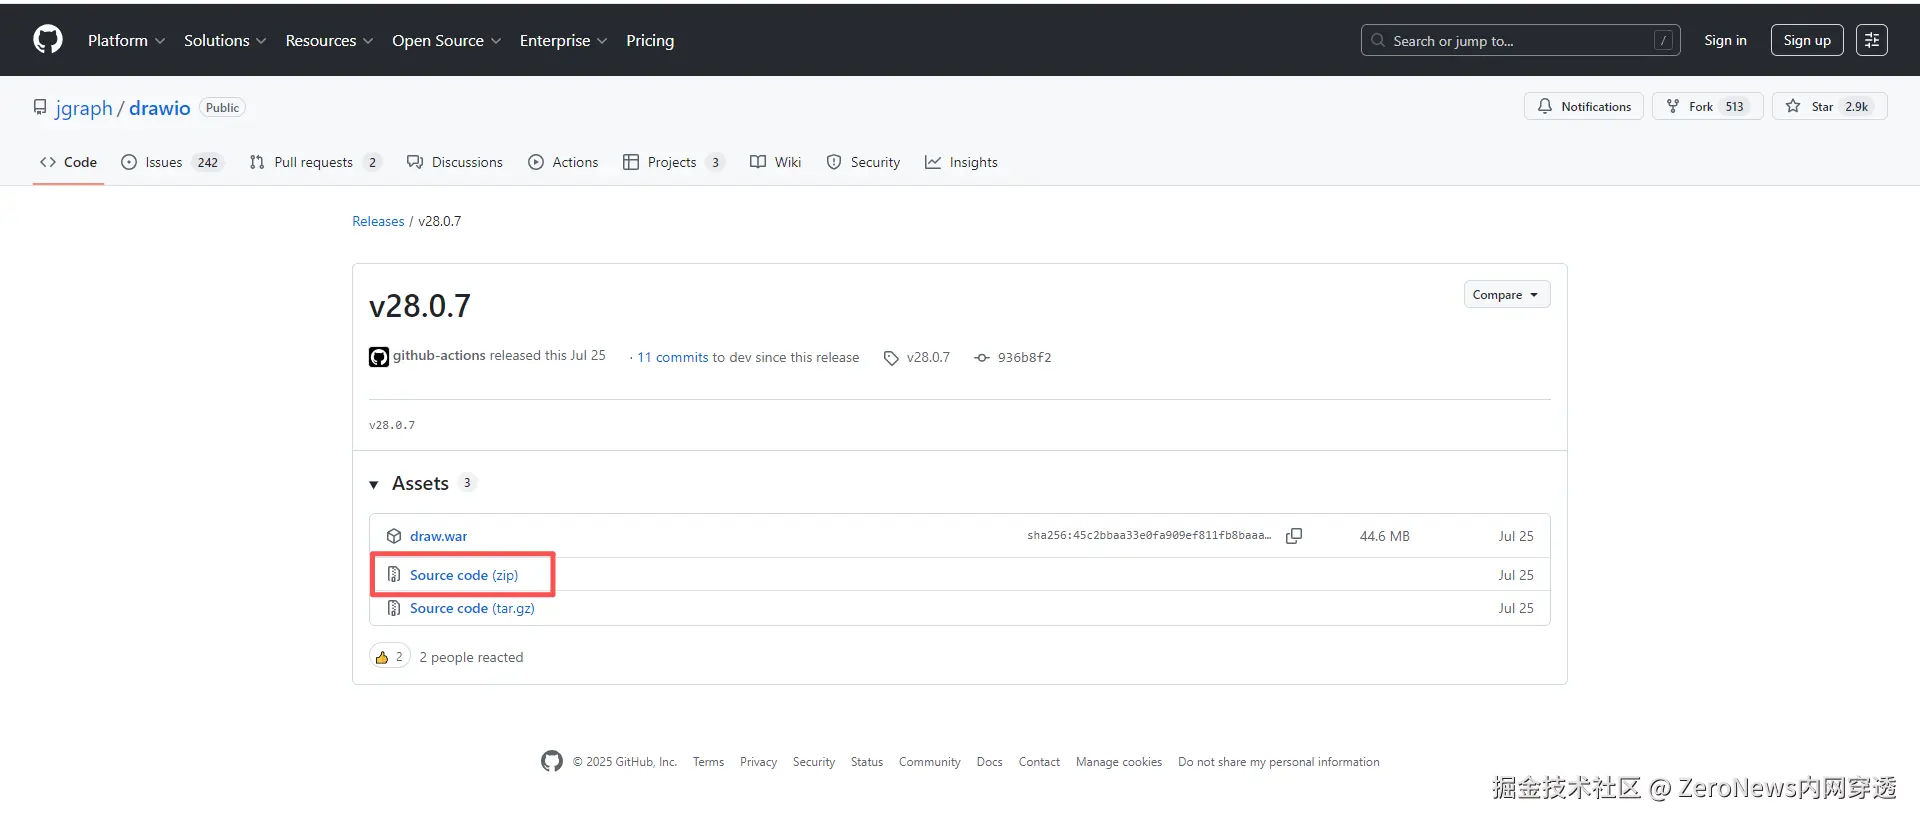1920x825 pixels.
Task: Open the Pull requests tab
Action: pos(315,162)
